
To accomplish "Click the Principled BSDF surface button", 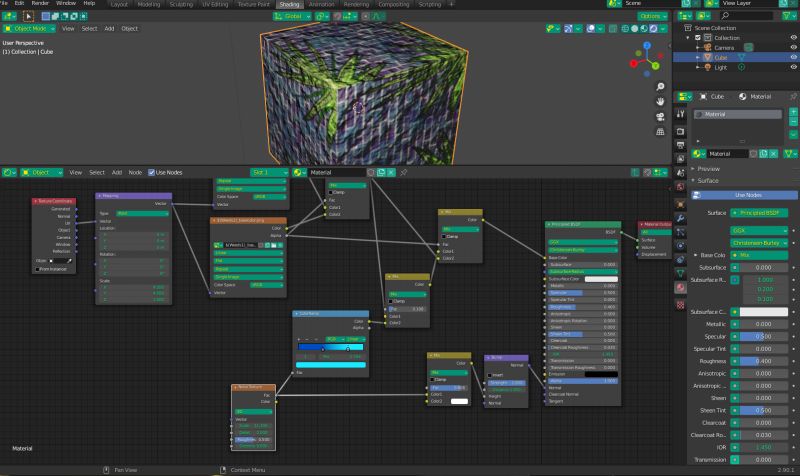I will (759, 213).
